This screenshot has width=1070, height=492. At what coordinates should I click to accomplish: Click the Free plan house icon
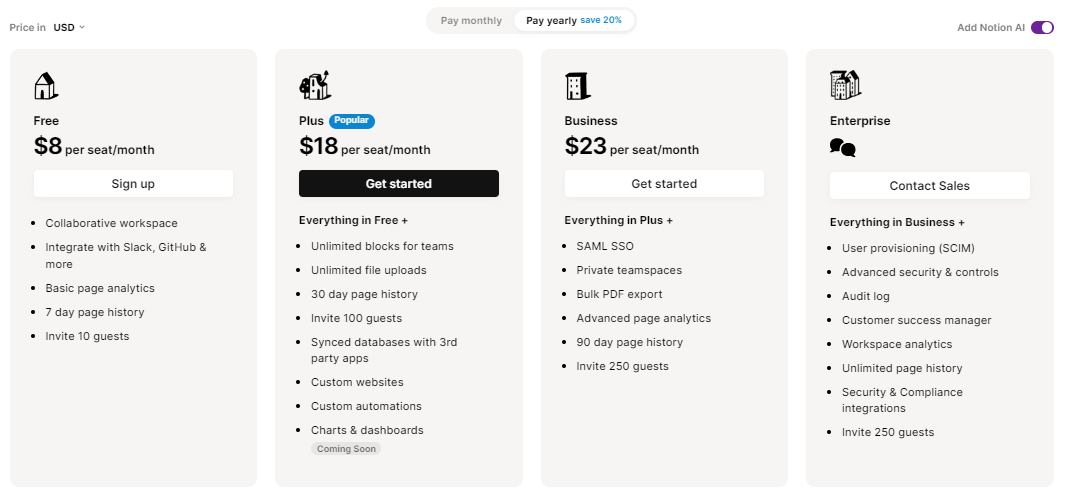click(46, 86)
